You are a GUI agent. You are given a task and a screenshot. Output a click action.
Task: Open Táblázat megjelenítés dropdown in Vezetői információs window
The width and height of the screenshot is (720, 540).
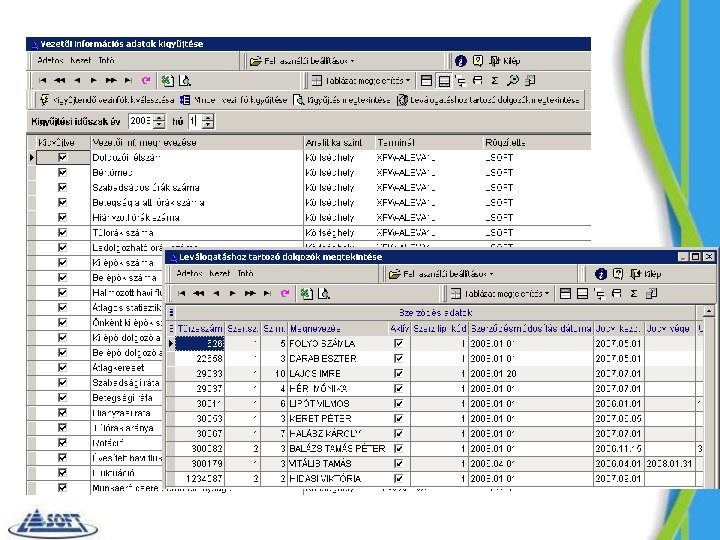361,81
